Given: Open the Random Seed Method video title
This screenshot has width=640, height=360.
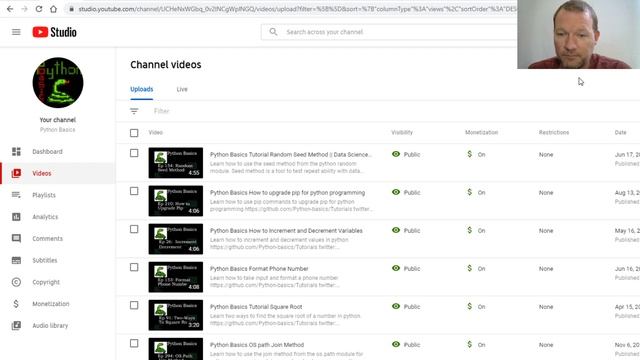Looking at the screenshot, I should point(291,154).
